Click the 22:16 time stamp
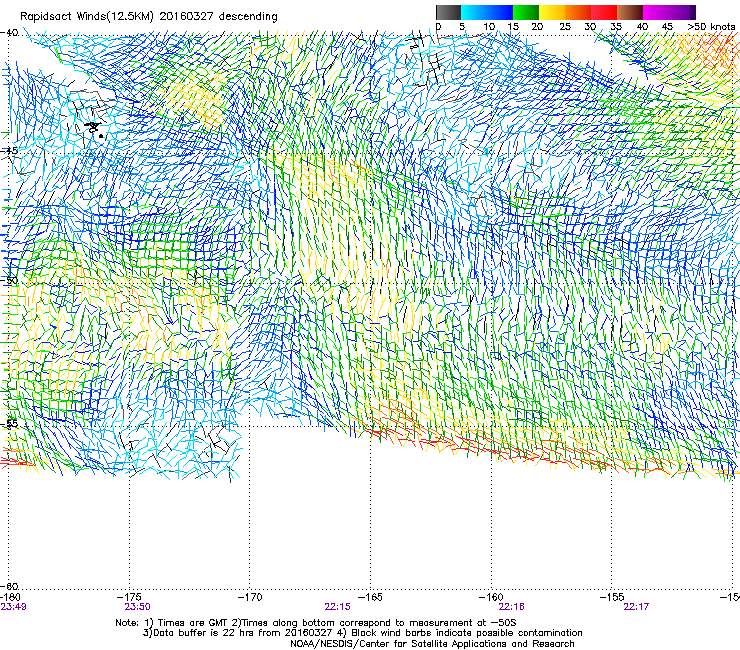The width and height of the screenshot is (740, 650). 512,607
